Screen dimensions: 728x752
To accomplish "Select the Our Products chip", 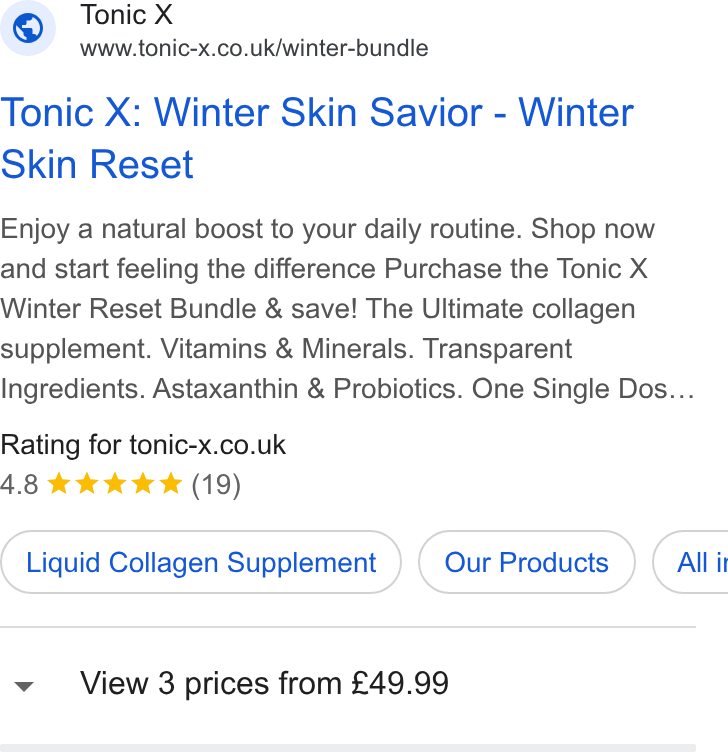I will coord(527,562).
